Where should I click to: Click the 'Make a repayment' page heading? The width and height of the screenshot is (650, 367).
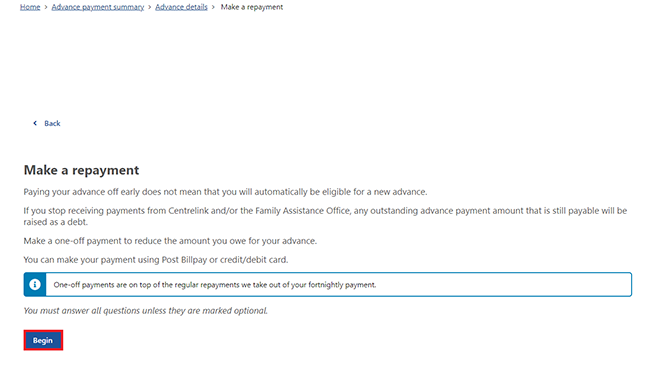point(81,170)
